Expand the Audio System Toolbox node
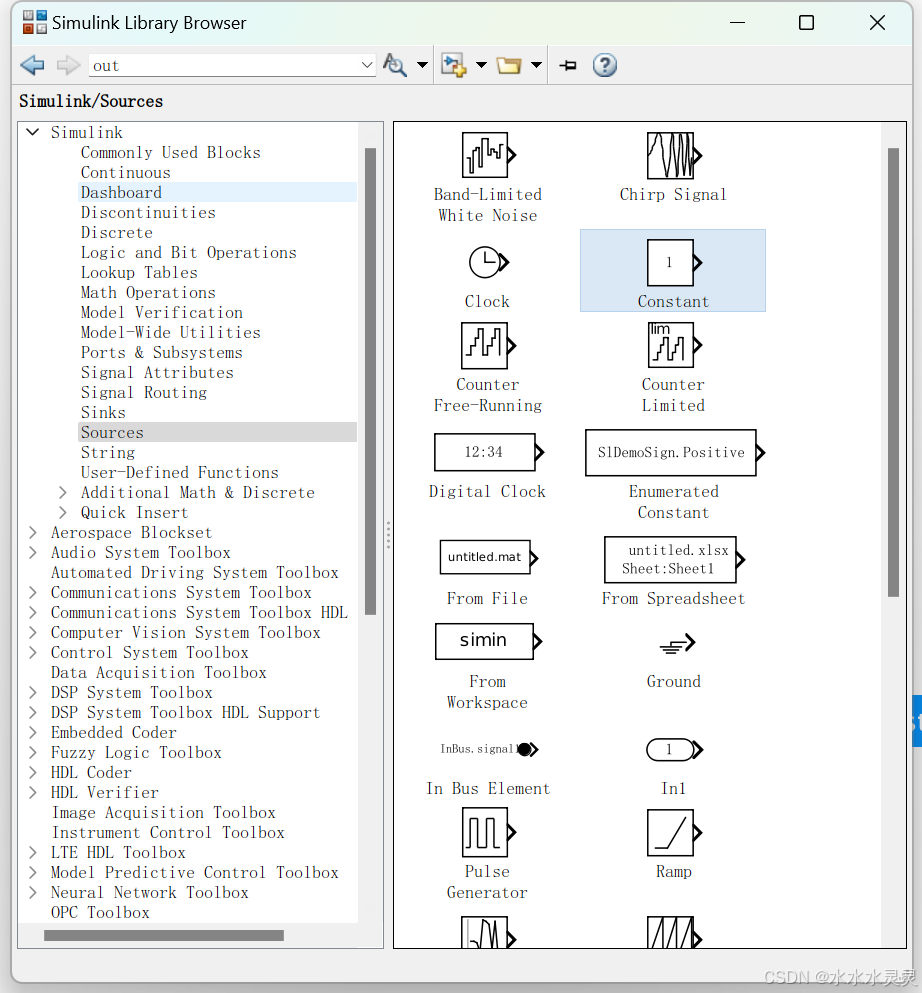 (33, 552)
